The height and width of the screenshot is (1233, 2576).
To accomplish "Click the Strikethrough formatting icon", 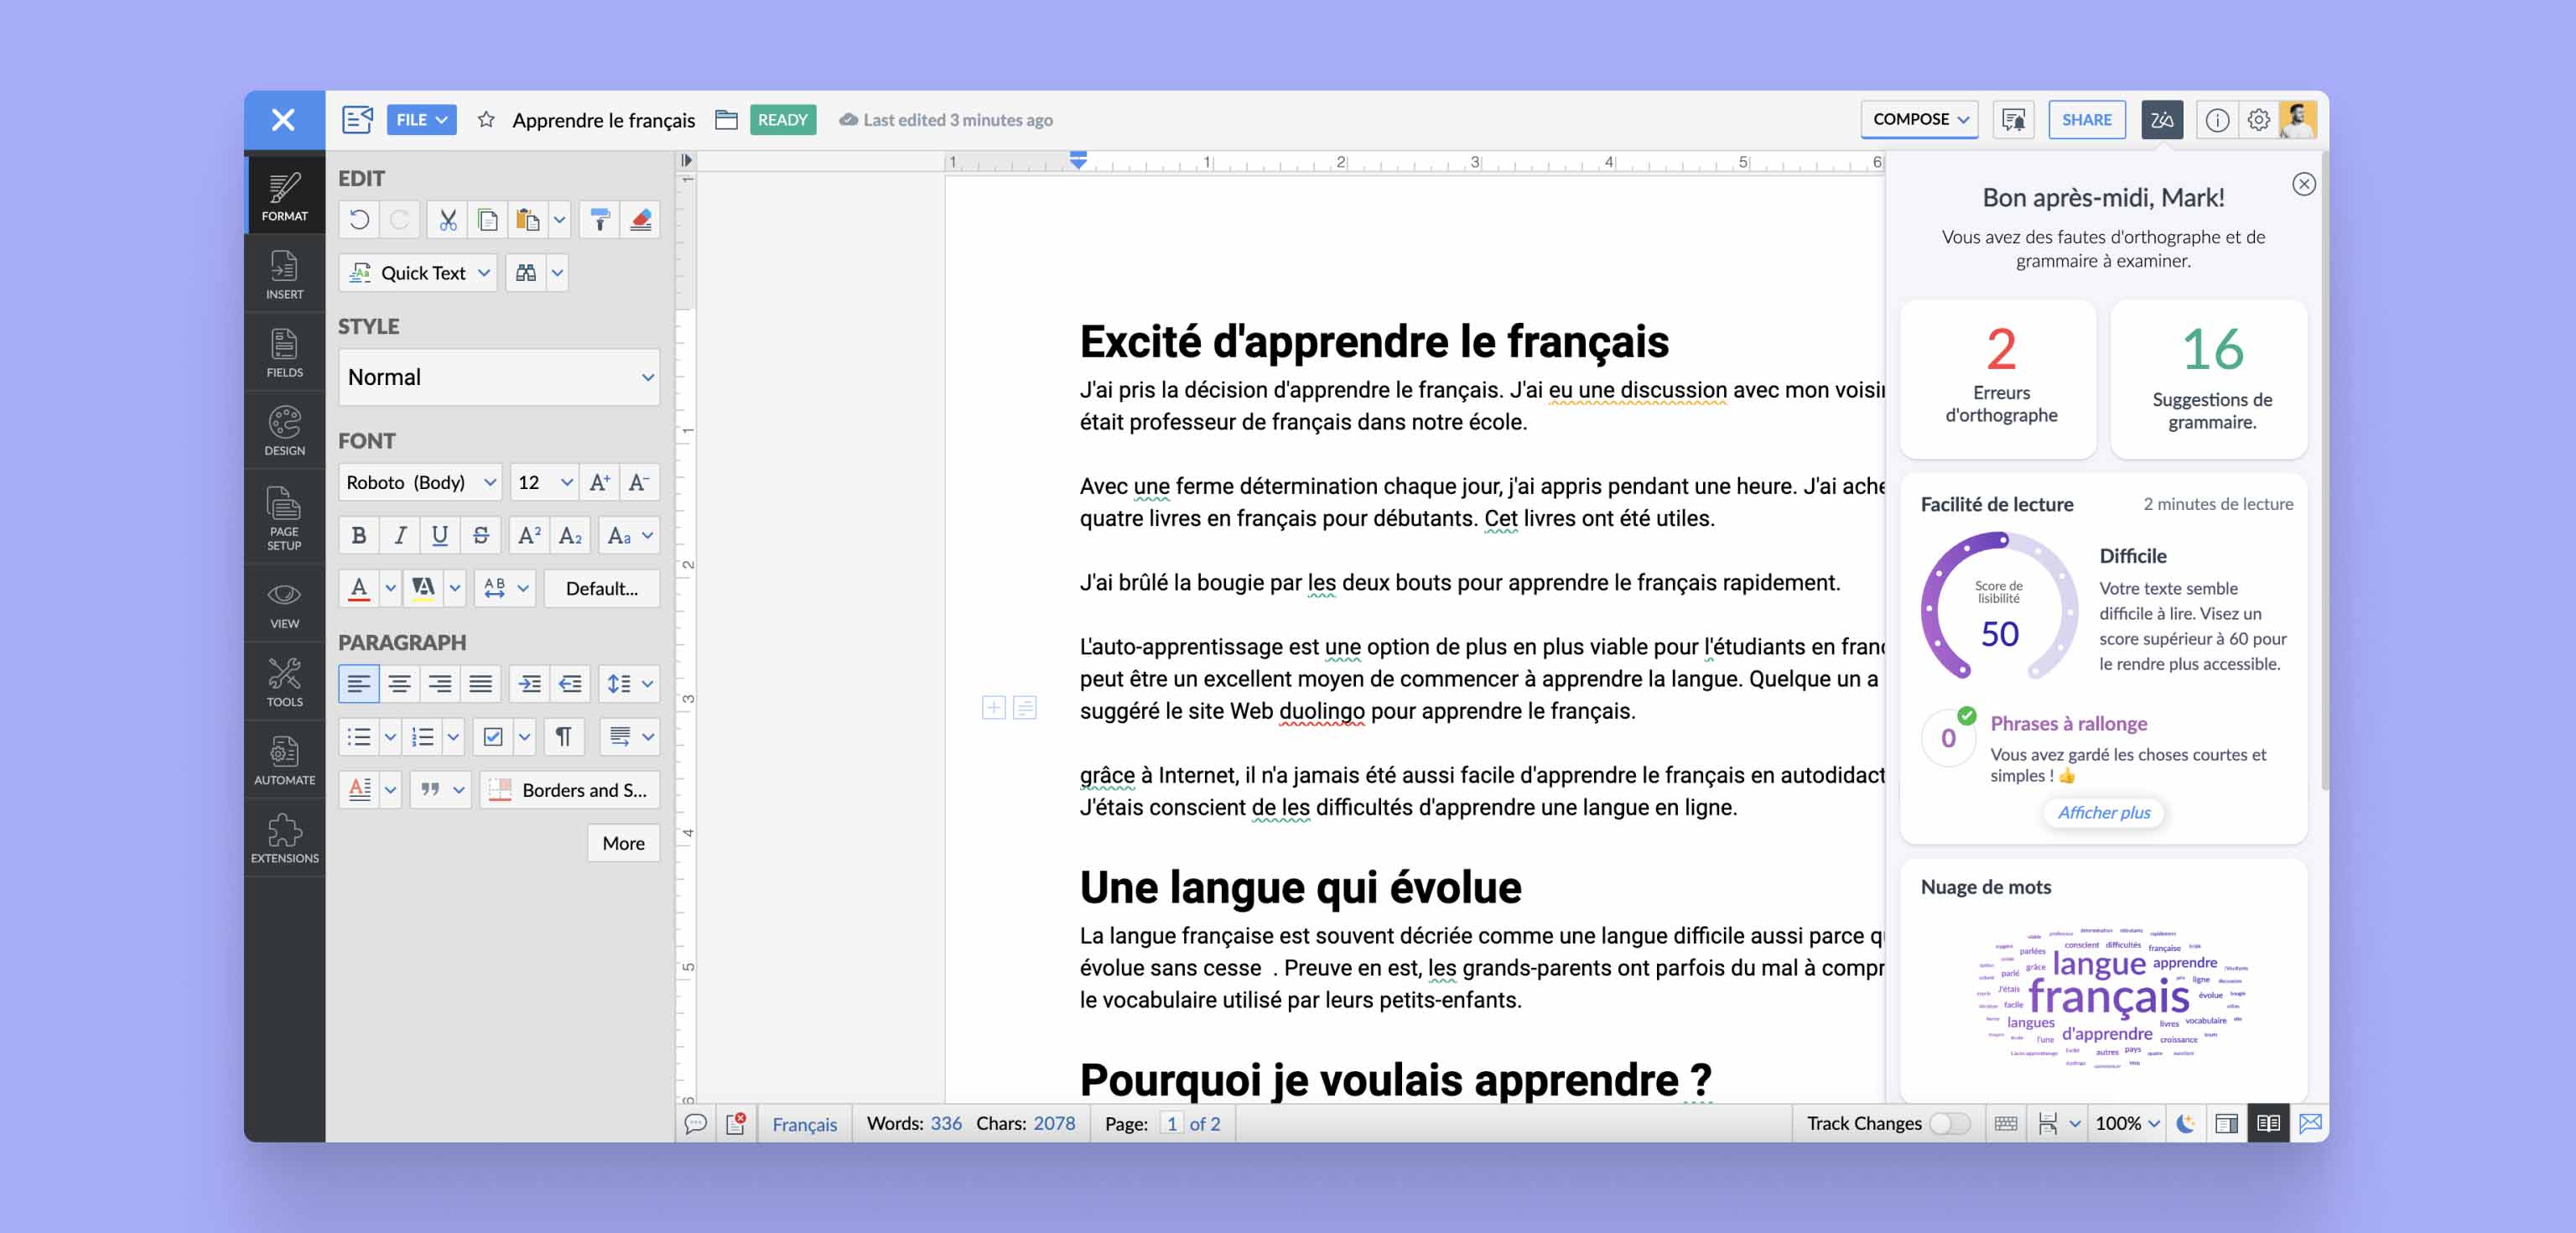I will tap(481, 536).
